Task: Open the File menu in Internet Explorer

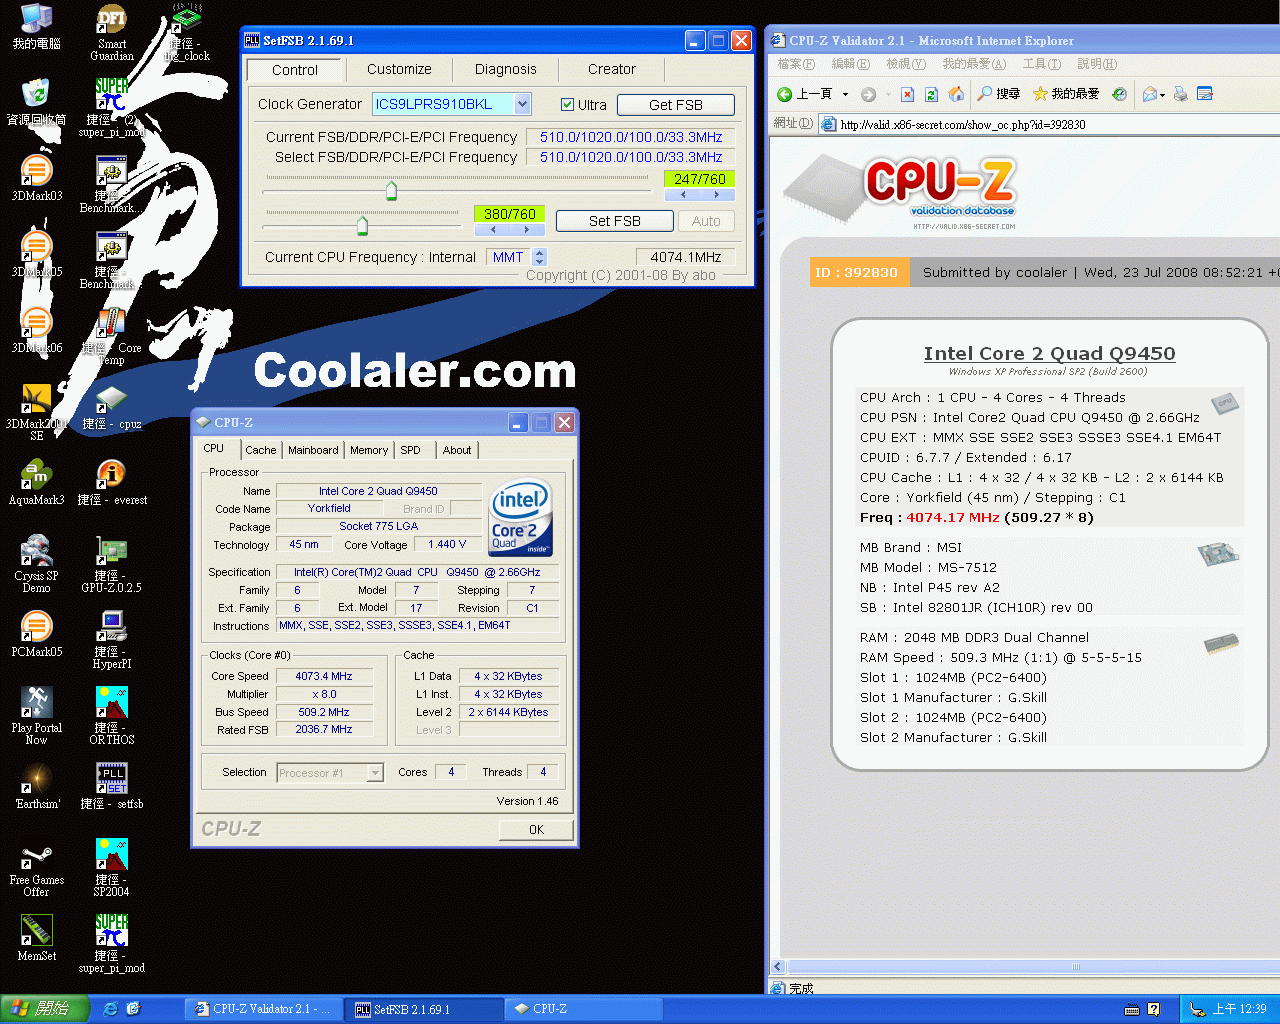Action: (x=796, y=64)
